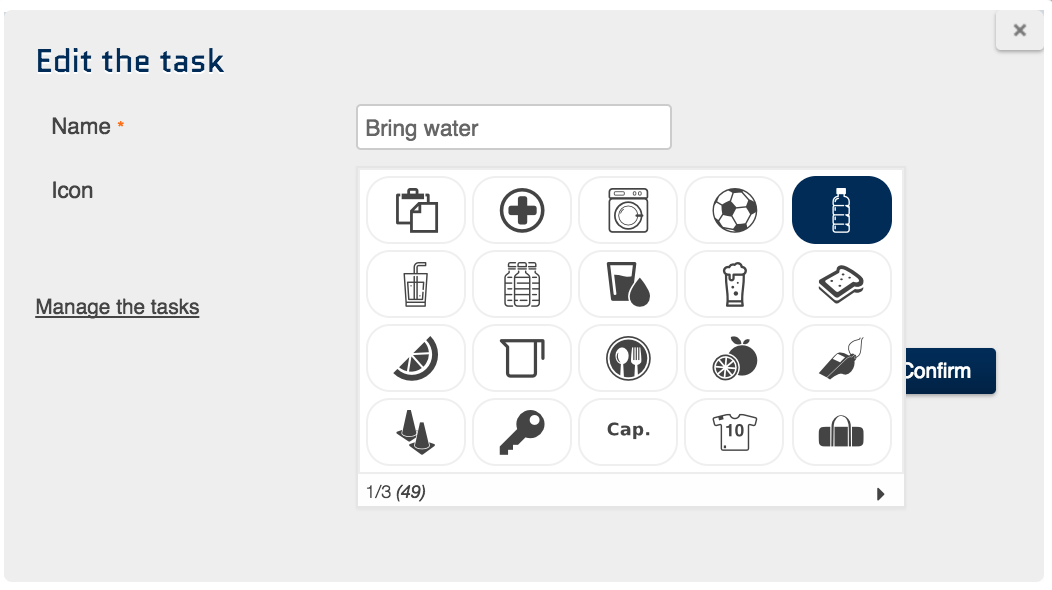
Task: Choose the beer glass icon
Action: click(734, 284)
